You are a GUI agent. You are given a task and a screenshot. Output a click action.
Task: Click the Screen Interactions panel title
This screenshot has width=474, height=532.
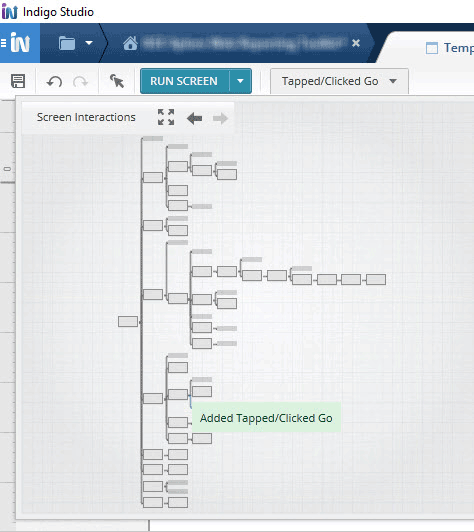86,117
